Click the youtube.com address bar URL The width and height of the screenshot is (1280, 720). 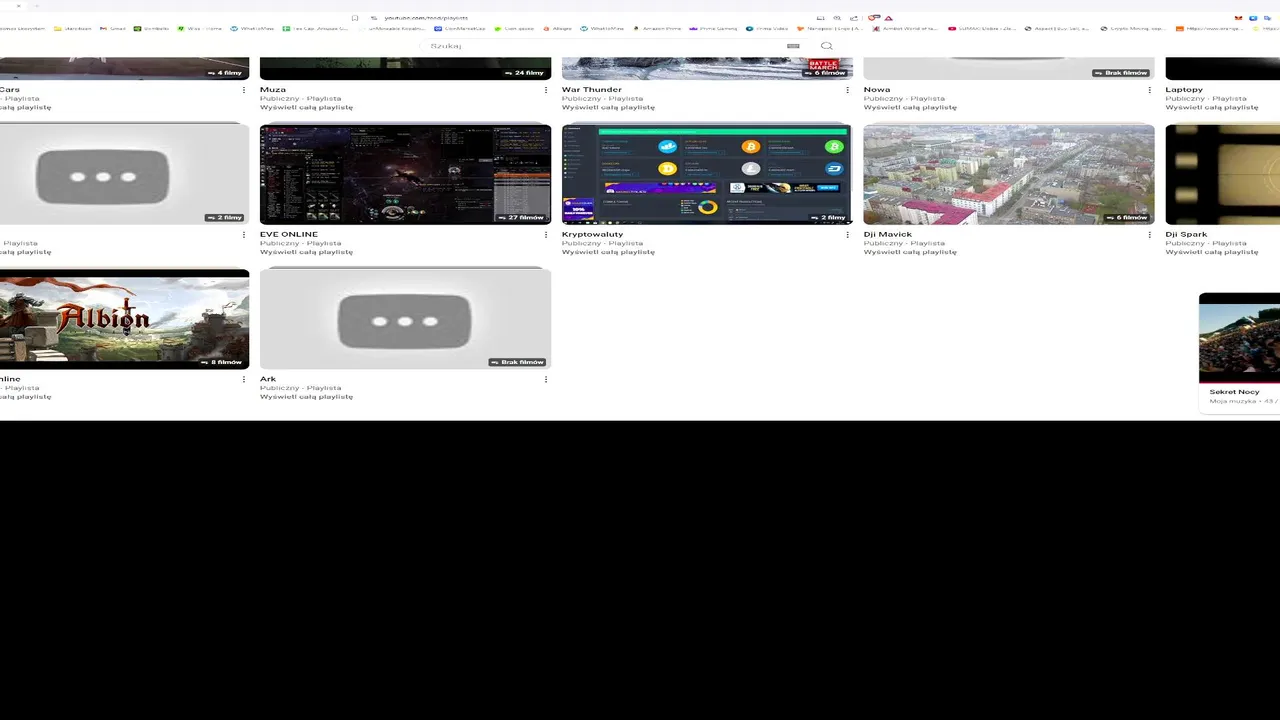coord(426,17)
